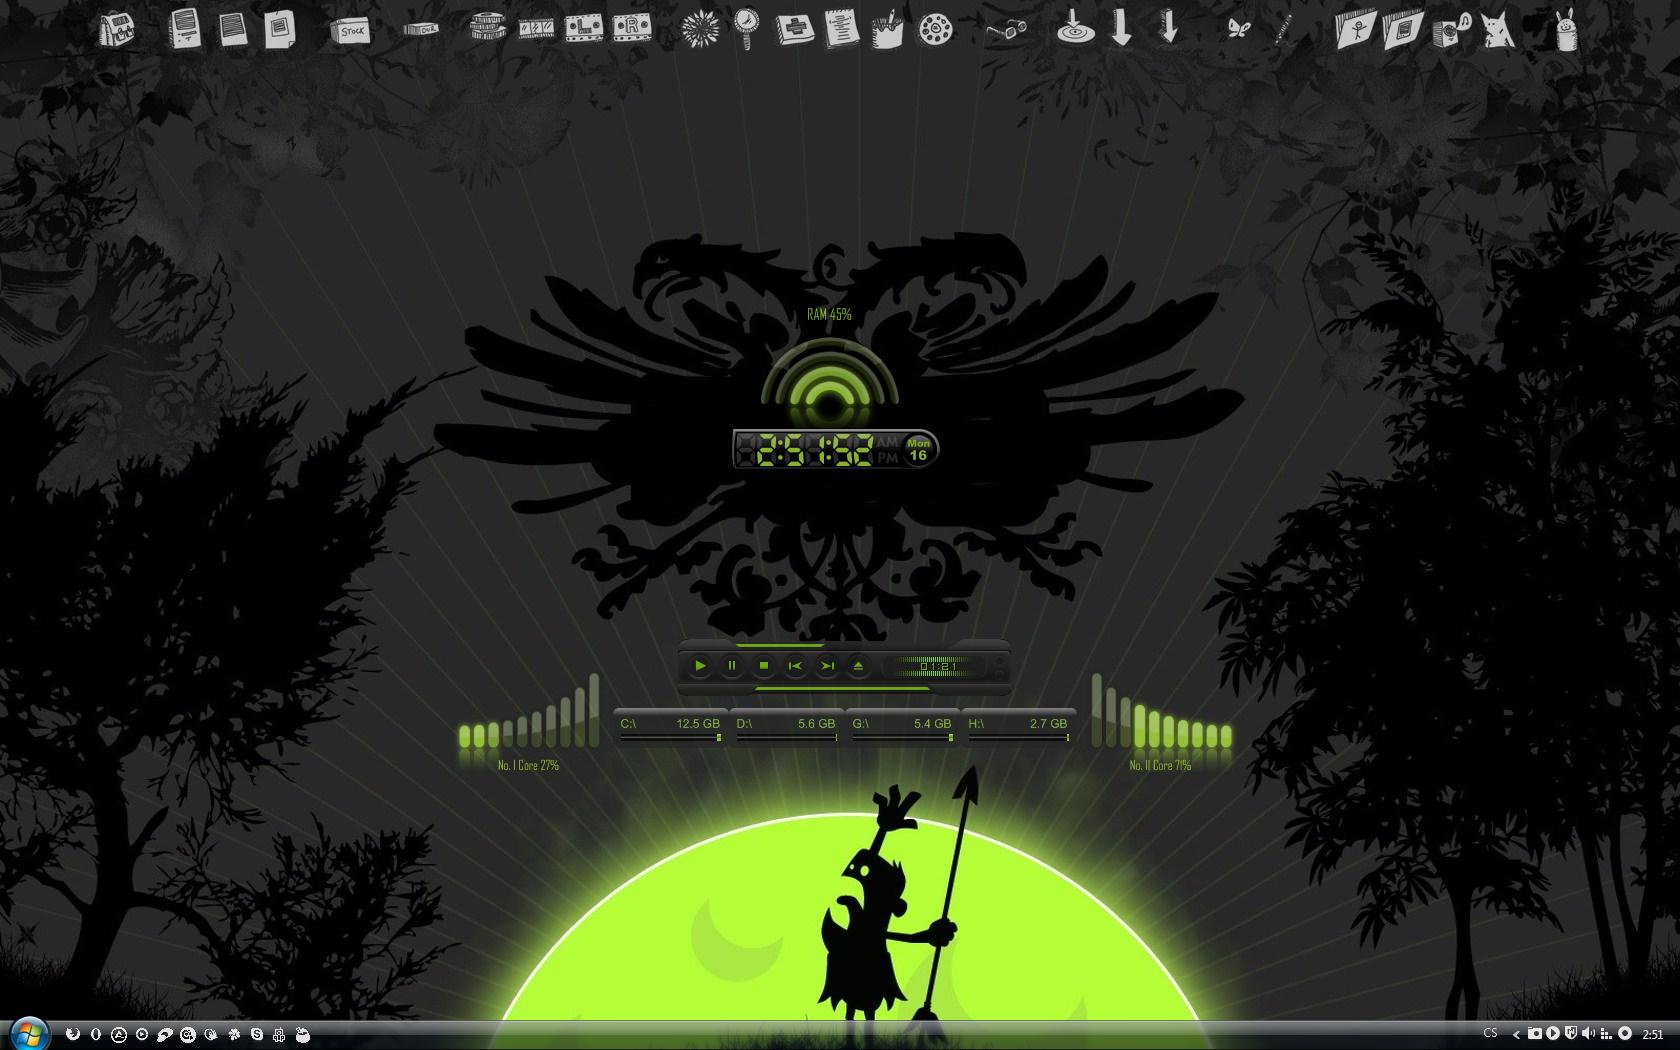Click the H:\ drive 2.7 GB meter

(x=1018, y=728)
